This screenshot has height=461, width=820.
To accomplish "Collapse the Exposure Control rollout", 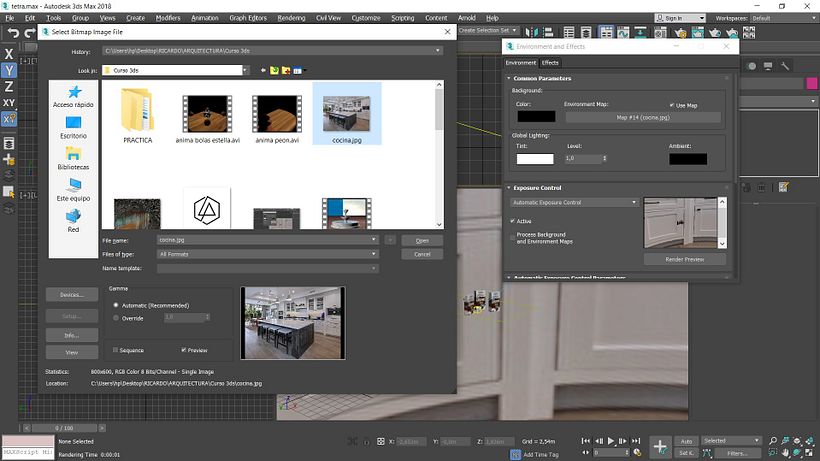I will click(508, 188).
